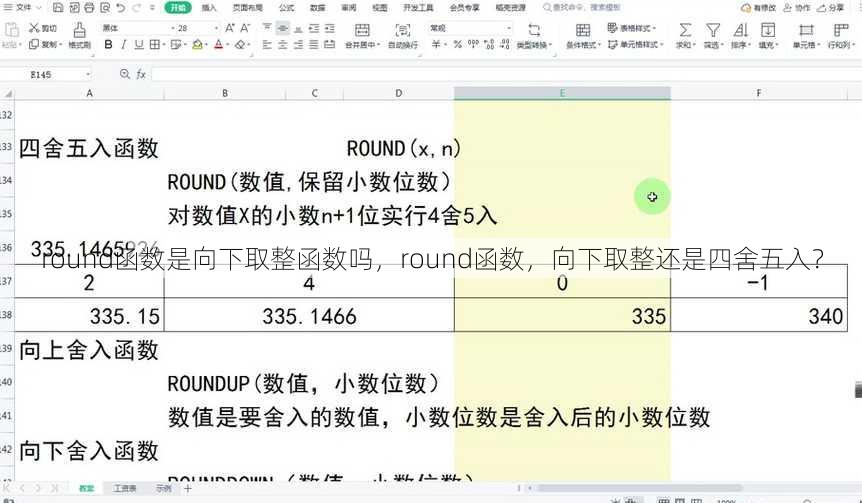Switch to the Page Layout (页面布局) tab
This screenshot has height=503, width=862.
click(247, 8)
